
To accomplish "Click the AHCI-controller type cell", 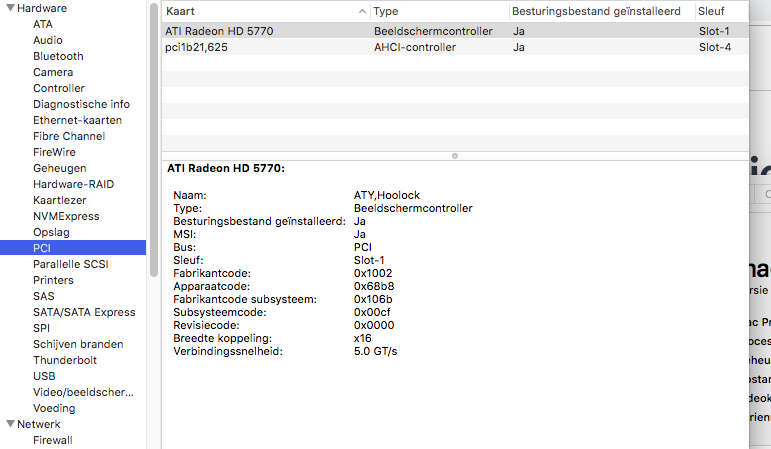I will pos(415,47).
